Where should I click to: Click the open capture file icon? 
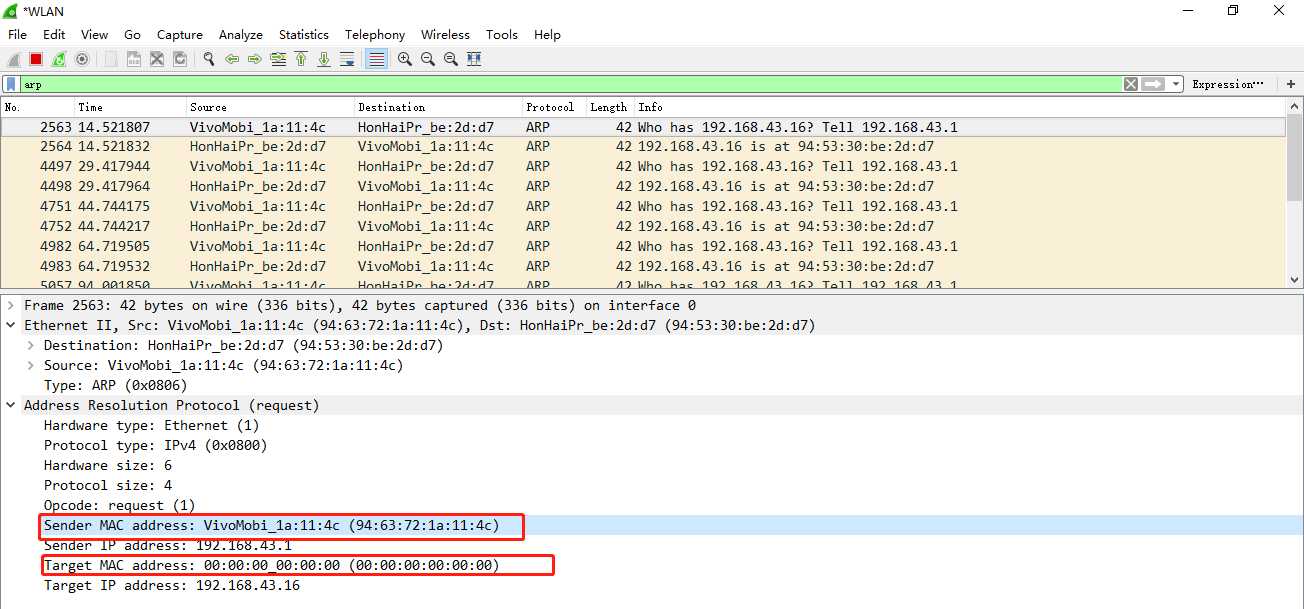click(x=110, y=59)
